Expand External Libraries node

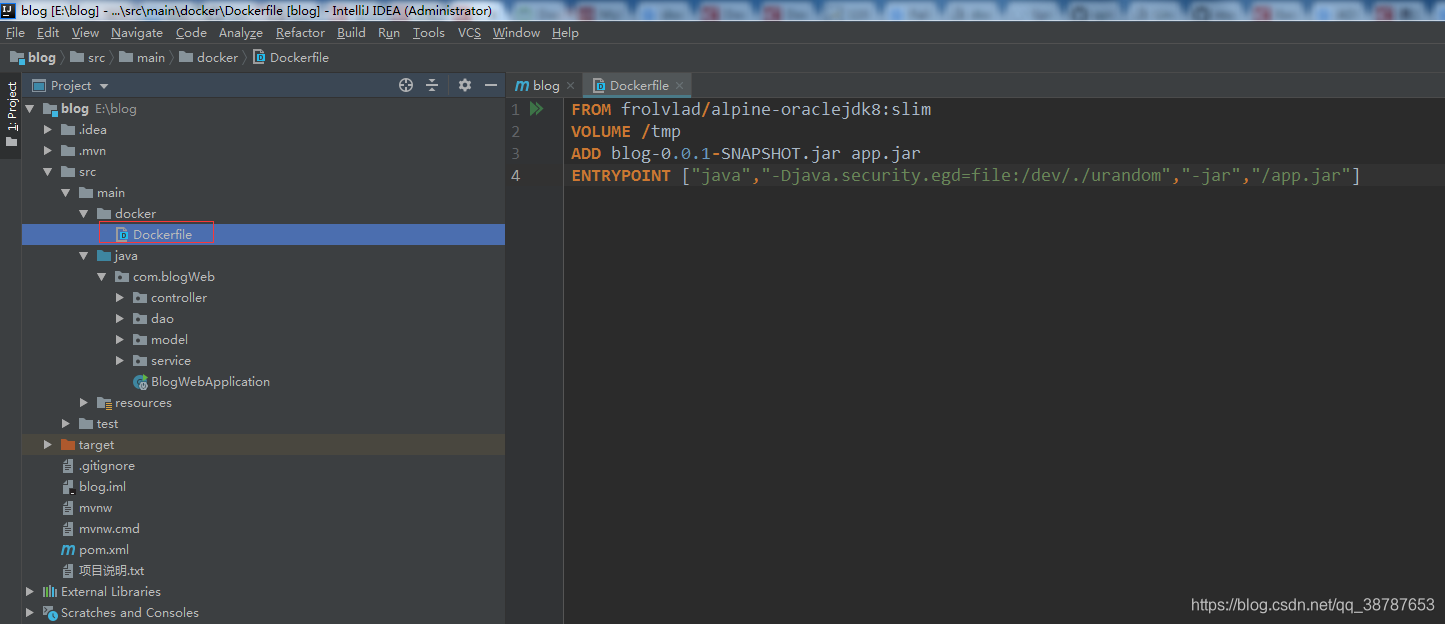coord(30,592)
